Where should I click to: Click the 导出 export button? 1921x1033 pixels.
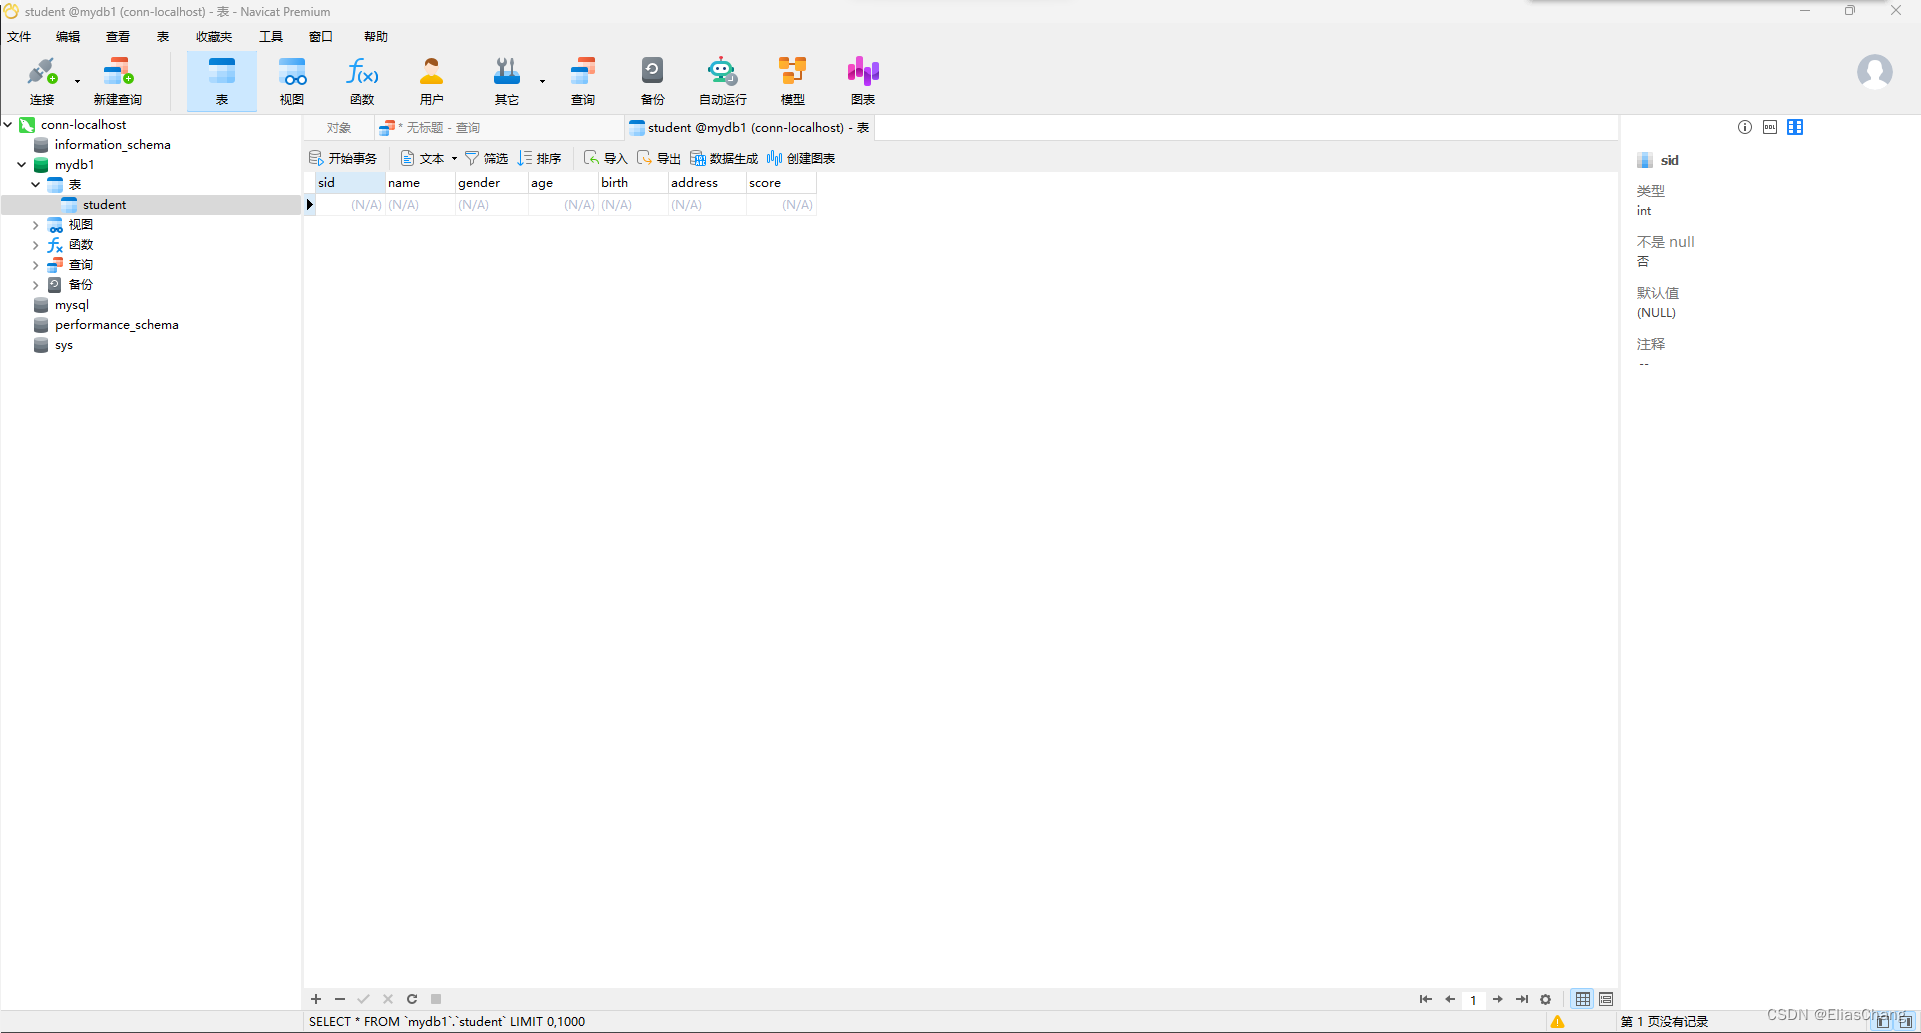(x=659, y=158)
